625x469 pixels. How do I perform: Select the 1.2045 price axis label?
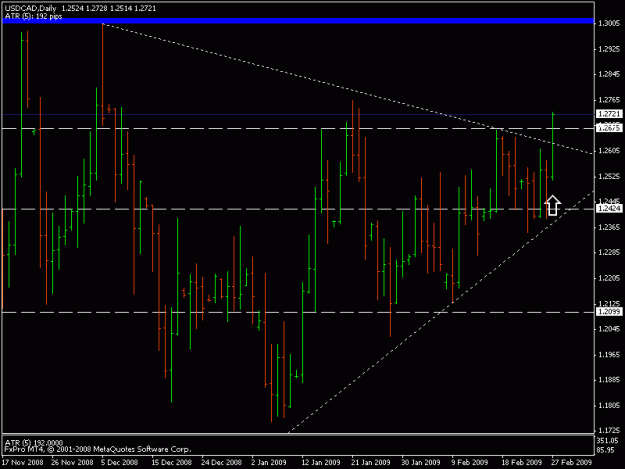click(x=609, y=329)
